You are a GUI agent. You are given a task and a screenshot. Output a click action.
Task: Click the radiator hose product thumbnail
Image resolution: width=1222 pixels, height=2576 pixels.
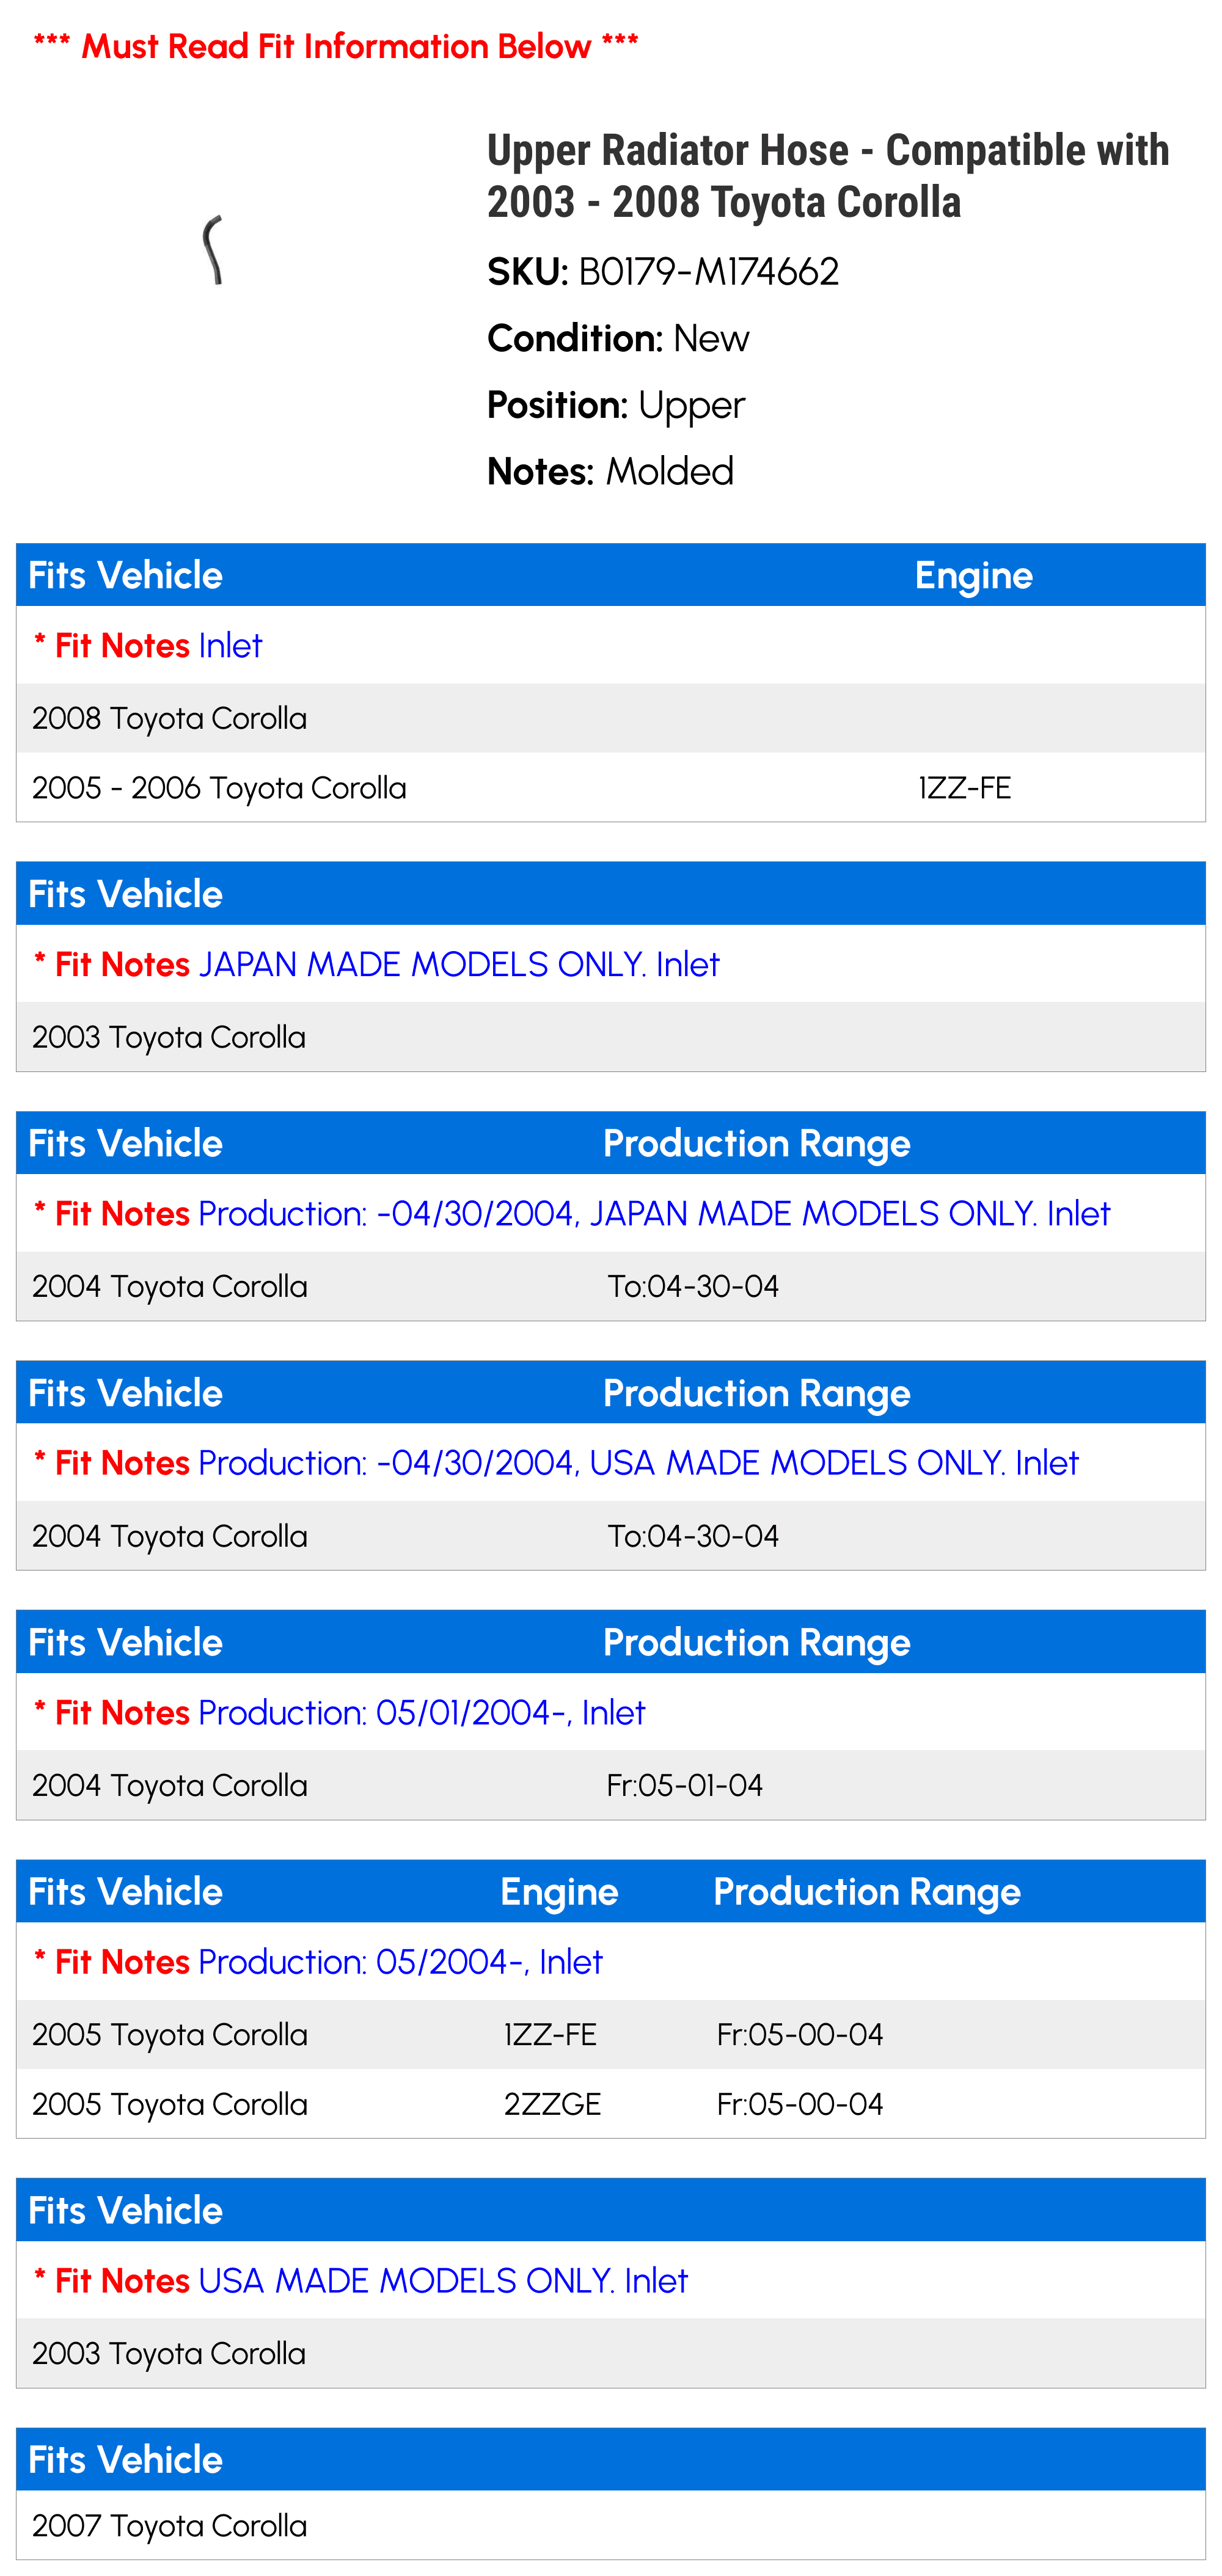pyautogui.click(x=213, y=250)
